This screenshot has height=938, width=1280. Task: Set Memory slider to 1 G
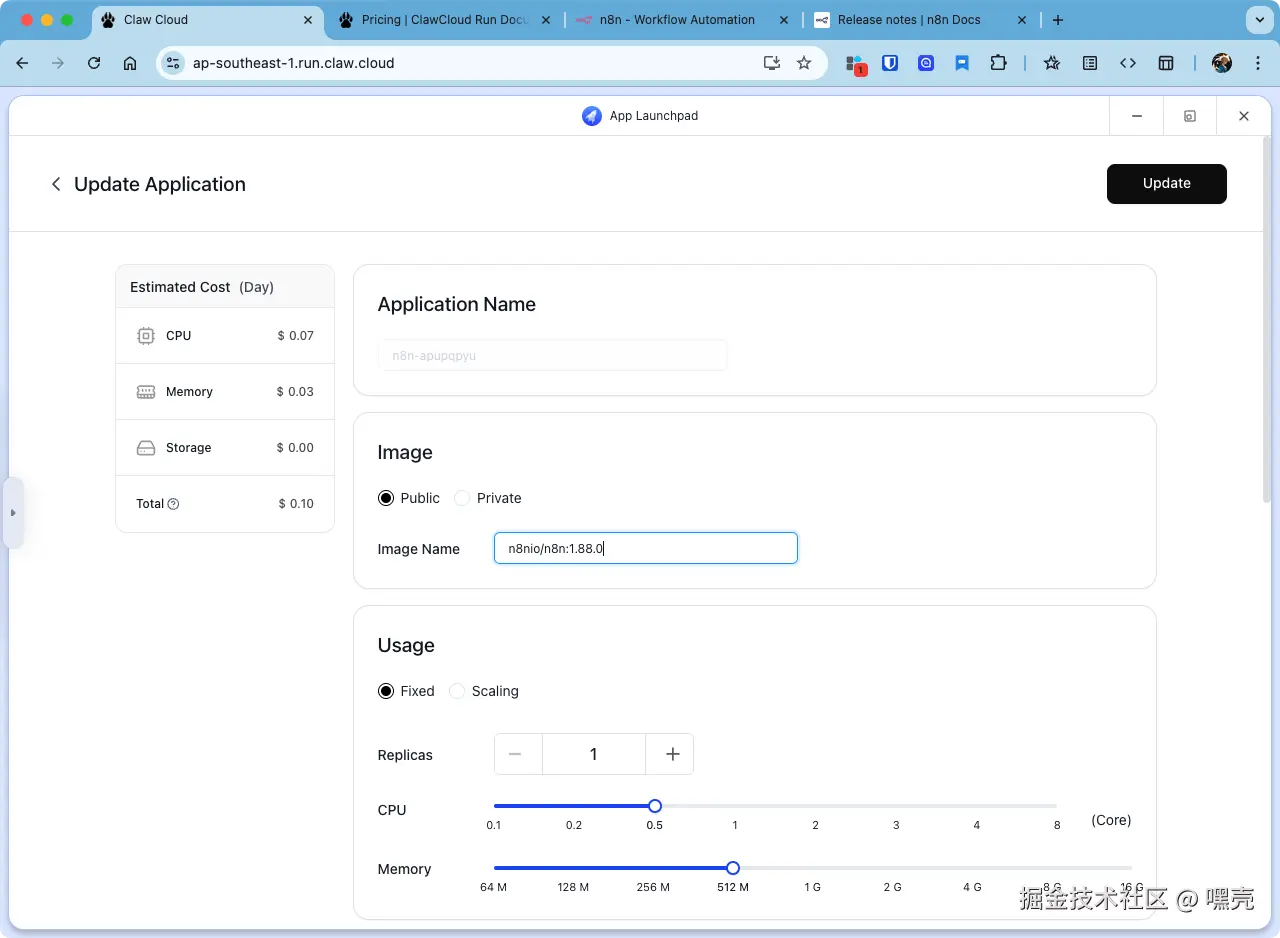tap(812, 868)
